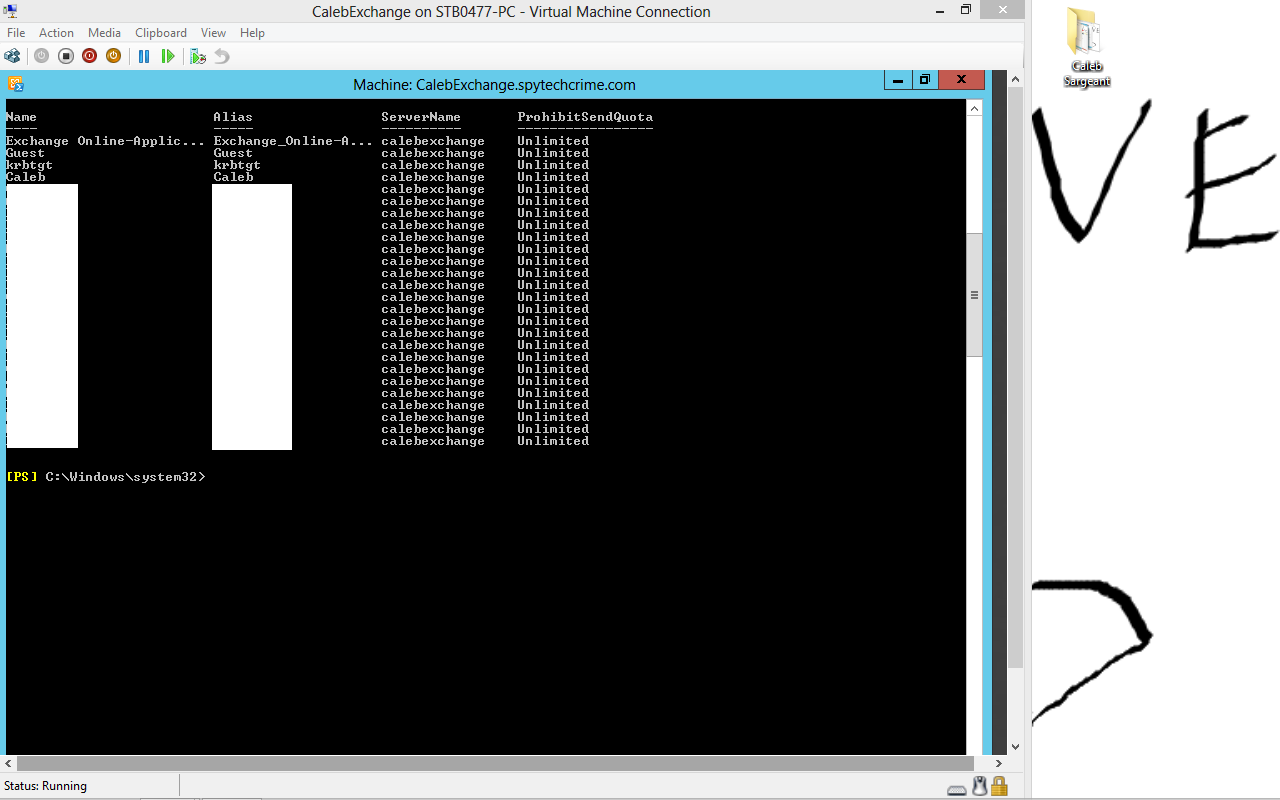This screenshot has width=1280, height=800.
Task: Click the 'Status: Running' status text
Action: [x=45, y=786]
